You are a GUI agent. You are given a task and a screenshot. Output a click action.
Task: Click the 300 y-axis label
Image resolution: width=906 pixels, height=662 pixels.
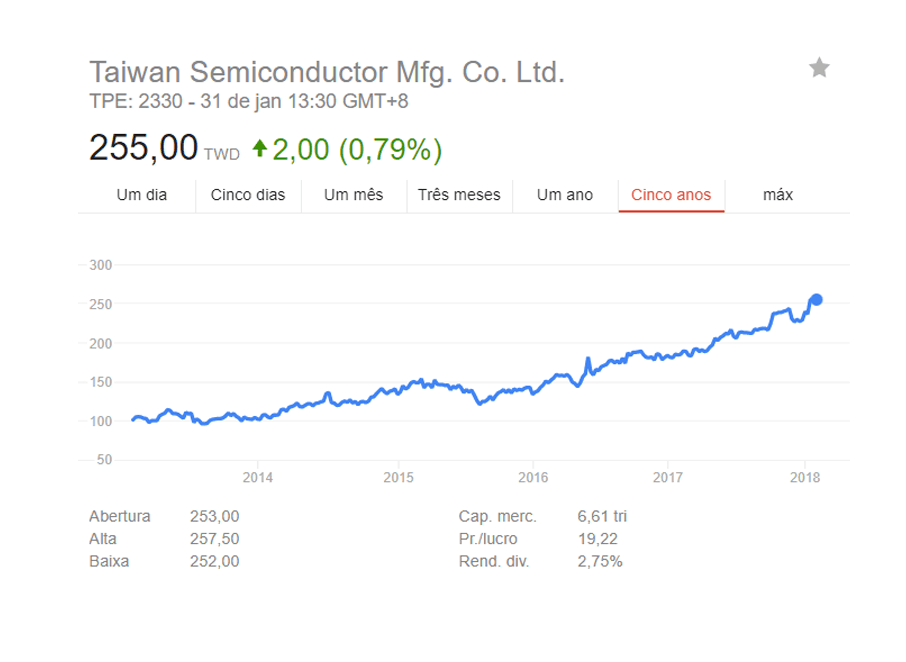pyautogui.click(x=101, y=265)
